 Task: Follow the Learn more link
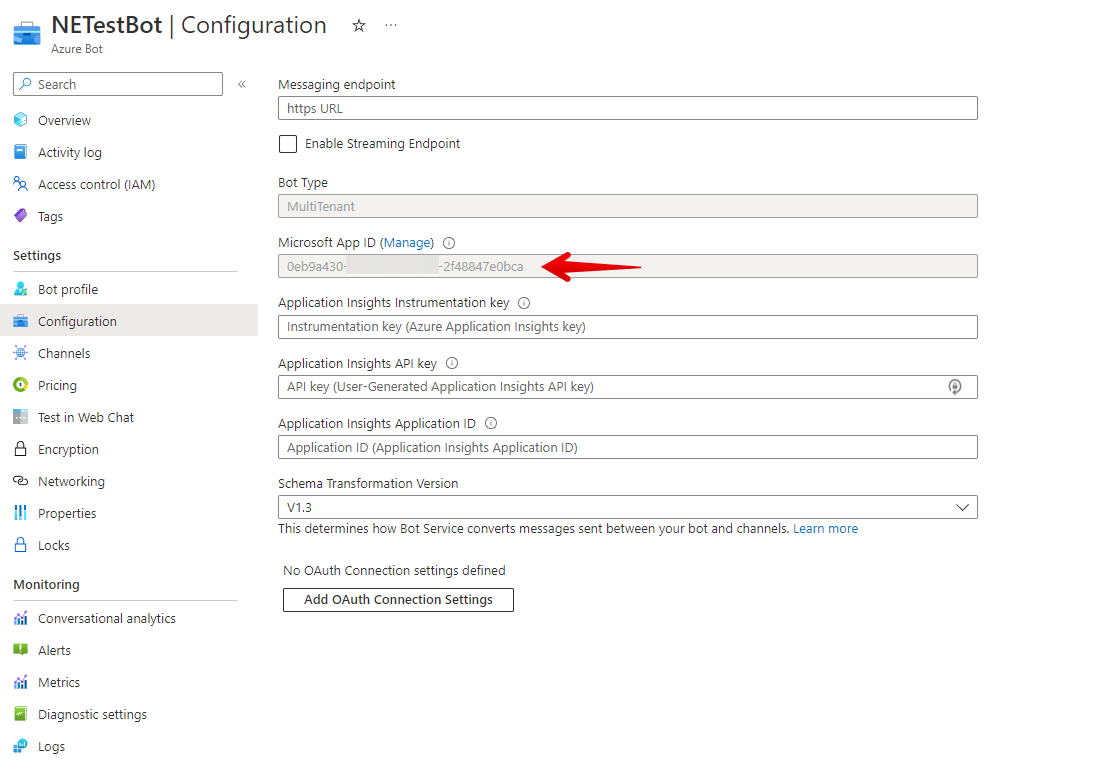pos(825,528)
